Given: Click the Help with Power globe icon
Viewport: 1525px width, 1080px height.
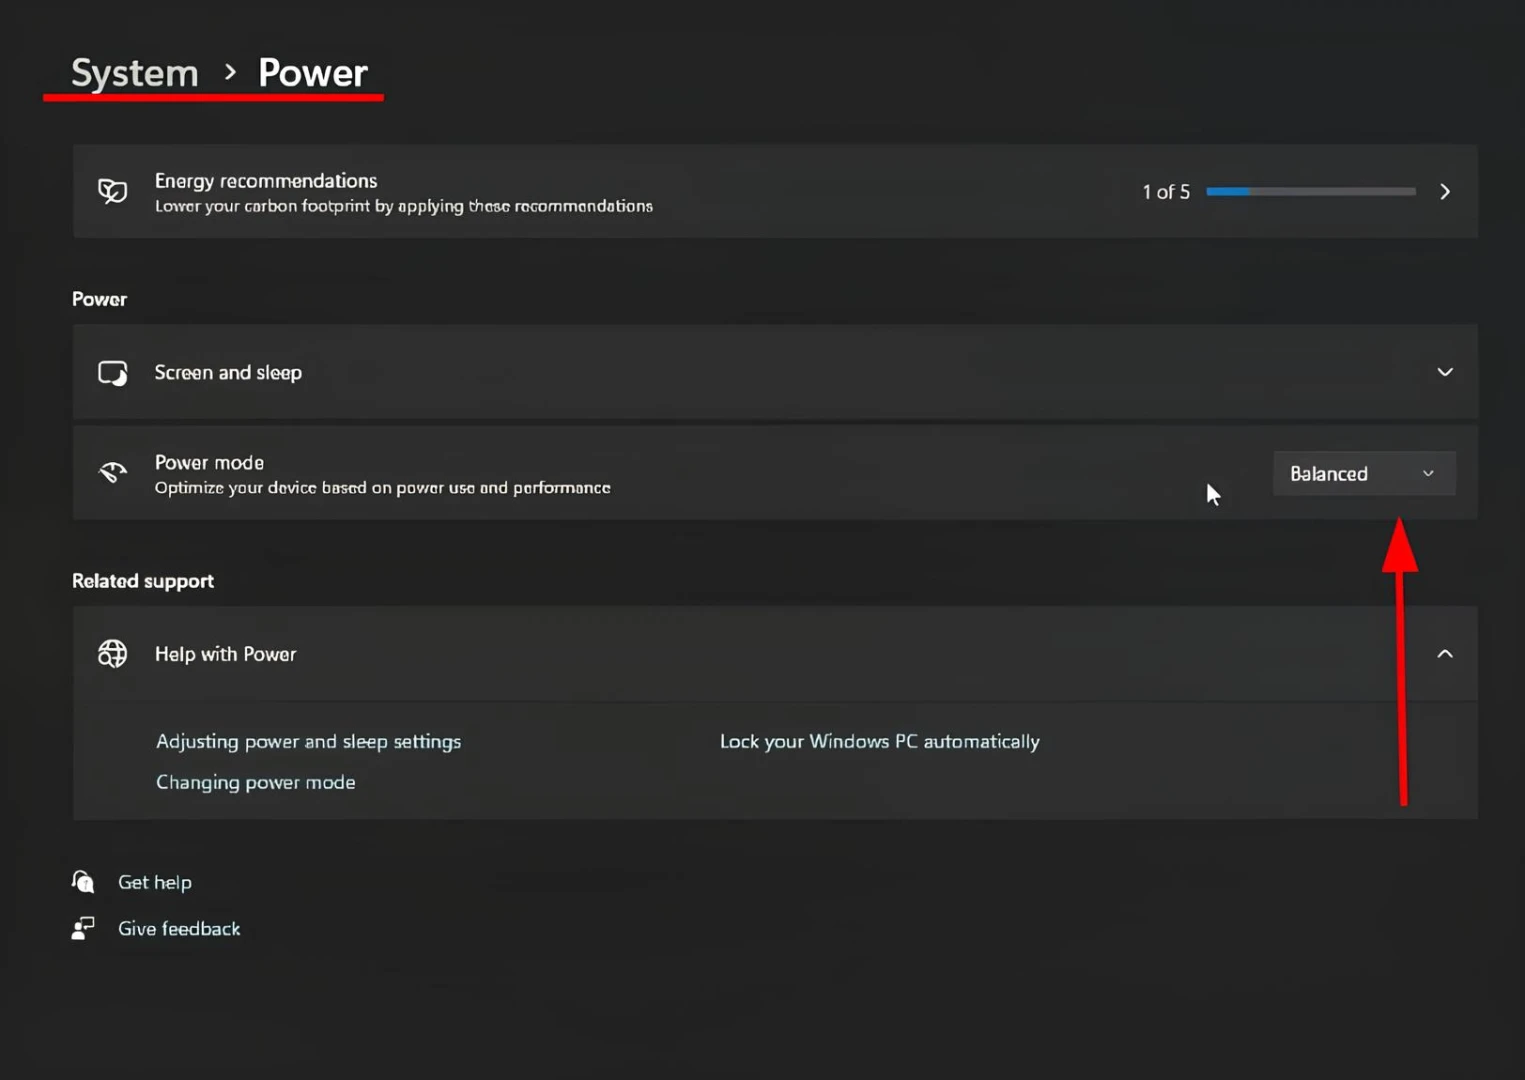Looking at the screenshot, I should 113,654.
